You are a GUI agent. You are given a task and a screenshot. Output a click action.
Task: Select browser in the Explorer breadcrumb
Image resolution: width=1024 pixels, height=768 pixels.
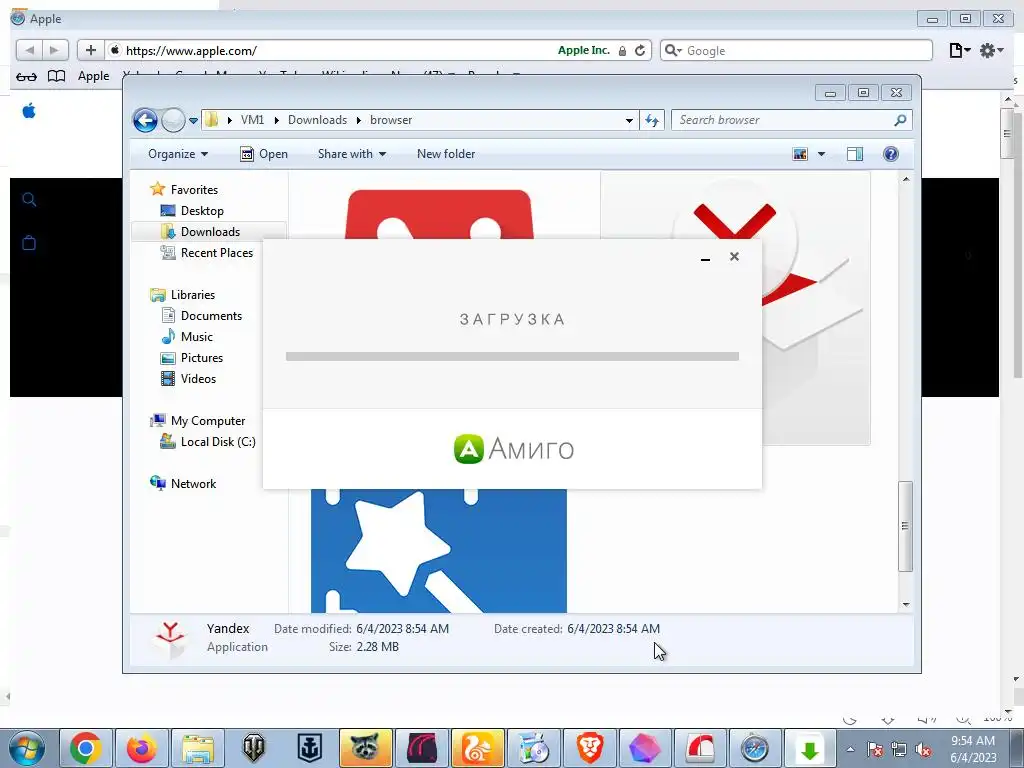pos(391,120)
